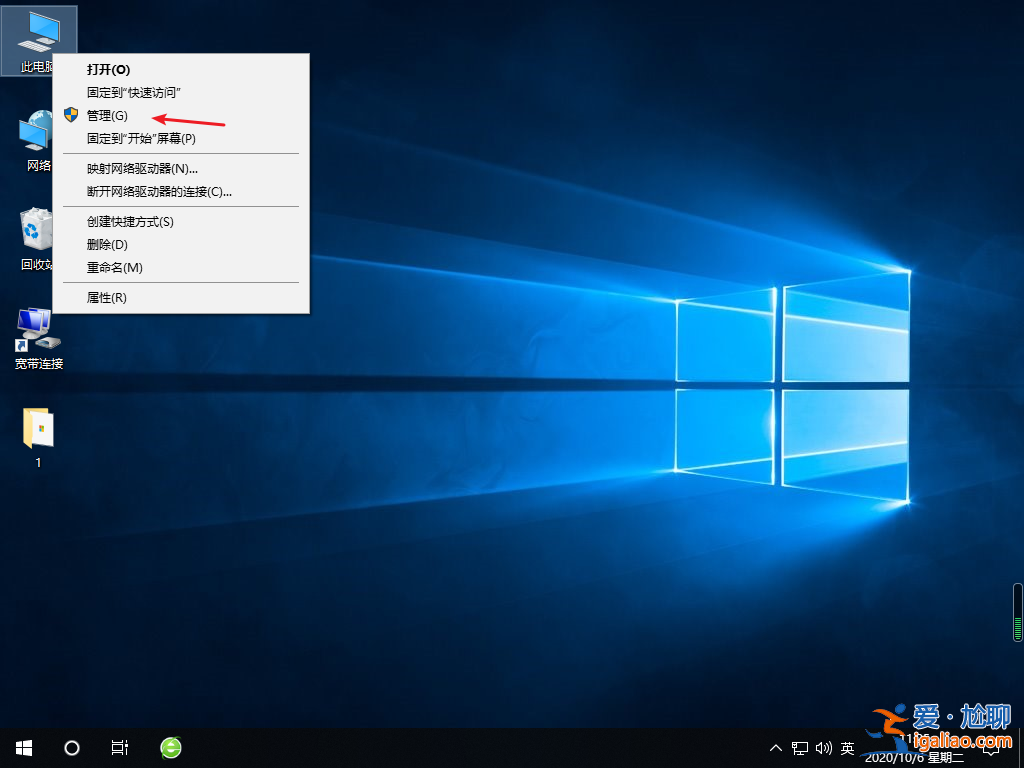Open the folder named 1 on desktop
Viewport: 1024px width, 768px height.
point(37,430)
